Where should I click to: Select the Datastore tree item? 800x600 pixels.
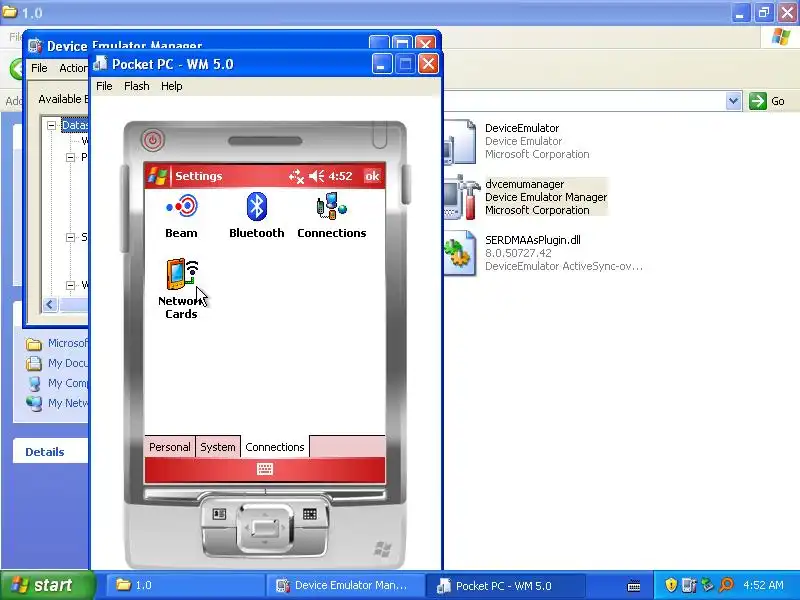click(x=75, y=125)
